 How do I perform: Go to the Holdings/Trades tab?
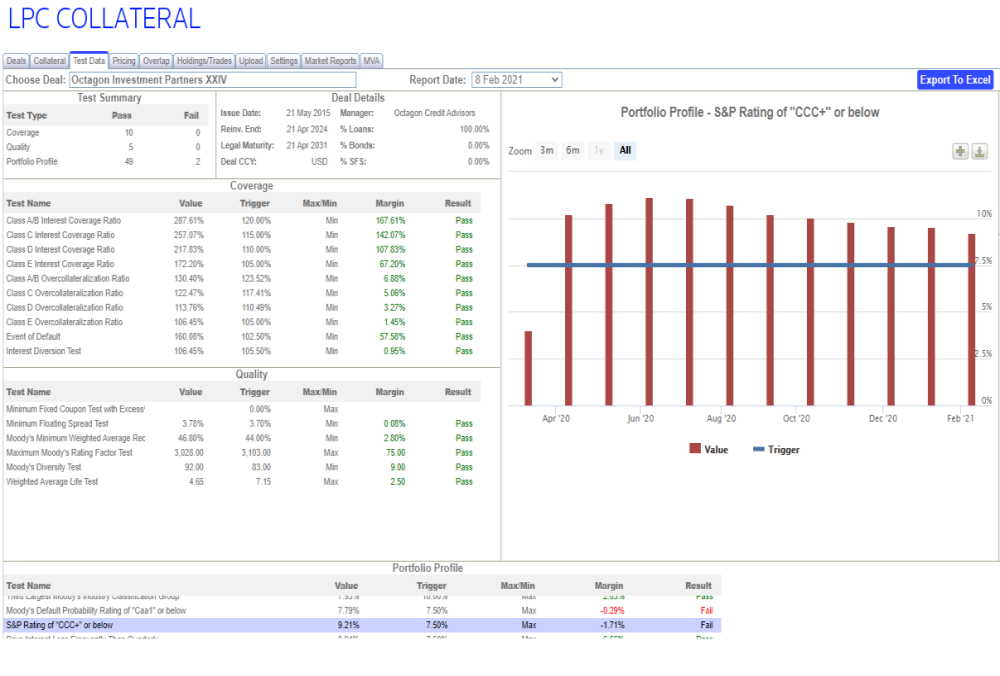click(x=205, y=61)
